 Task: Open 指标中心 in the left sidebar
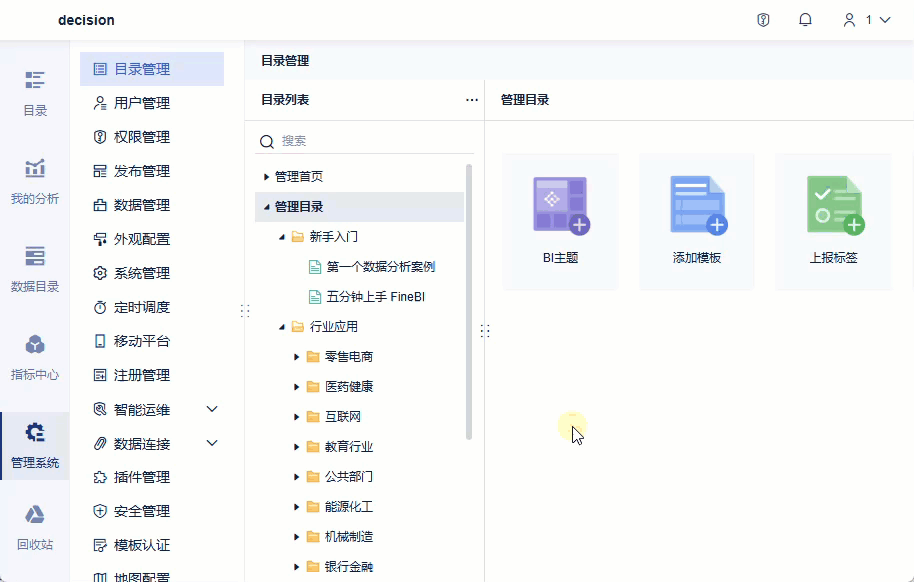point(35,358)
